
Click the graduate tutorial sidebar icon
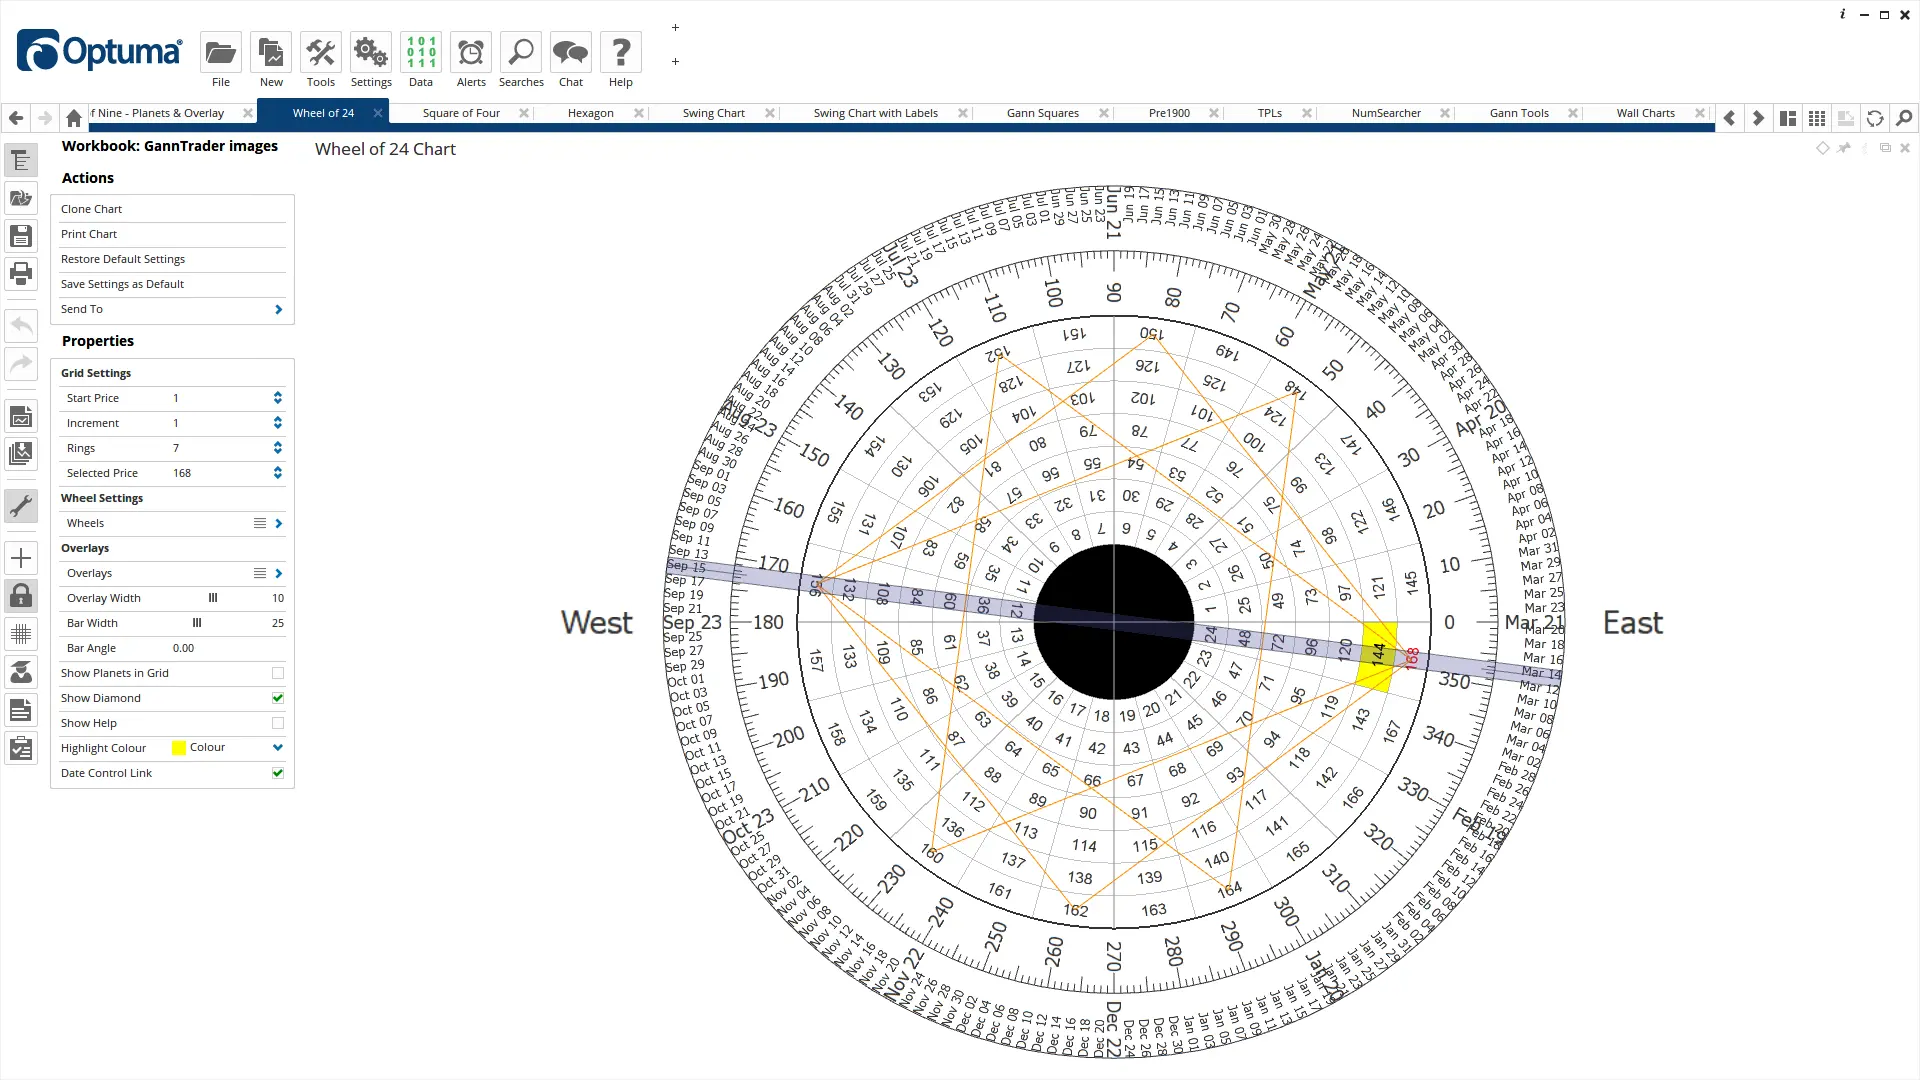21,672
